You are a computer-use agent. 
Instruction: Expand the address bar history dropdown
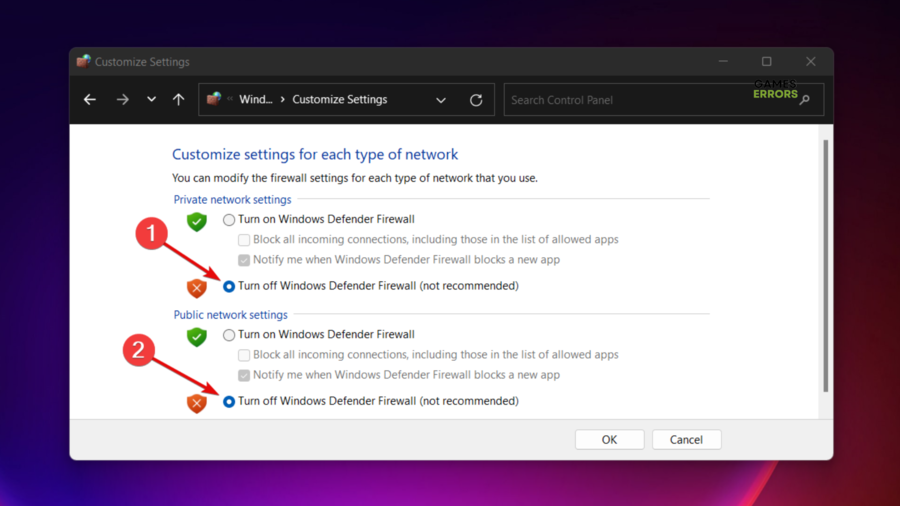coord(441,100)
